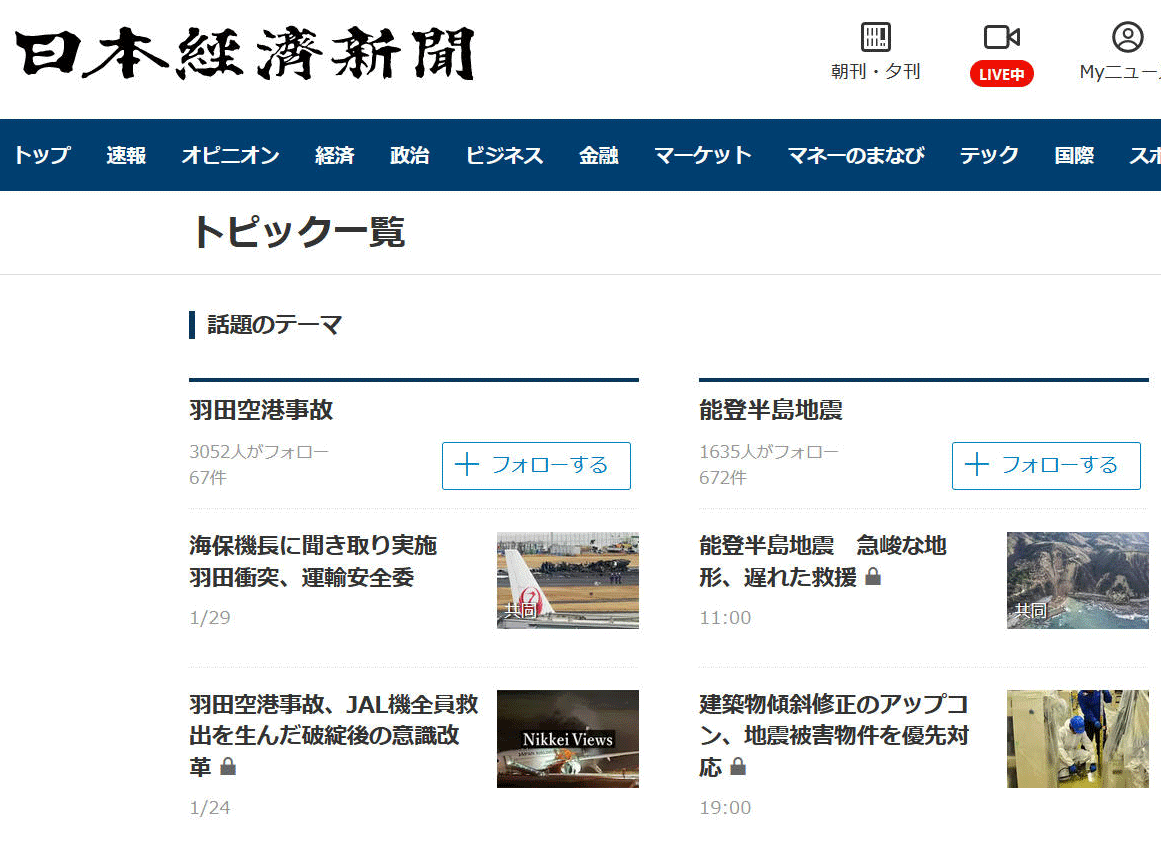Open the morning and evening edition icon
This screenshot has width=1161, height=861.
(x=875, y=38)
